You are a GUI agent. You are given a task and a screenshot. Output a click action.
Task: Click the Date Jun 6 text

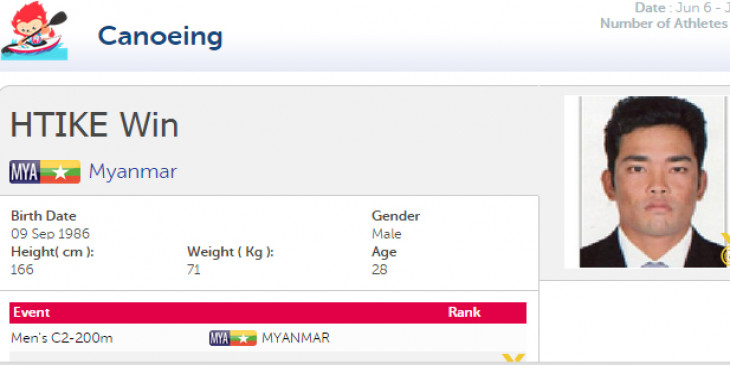(x=682, y=8)
